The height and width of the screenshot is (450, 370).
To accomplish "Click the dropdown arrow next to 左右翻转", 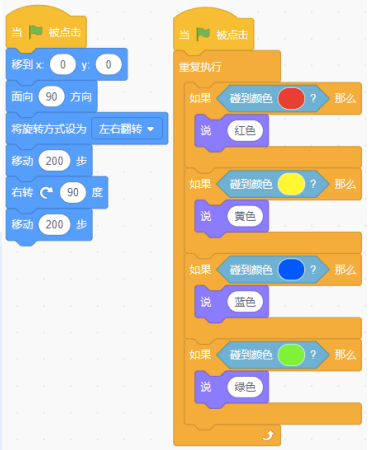I will click(151, 129).
